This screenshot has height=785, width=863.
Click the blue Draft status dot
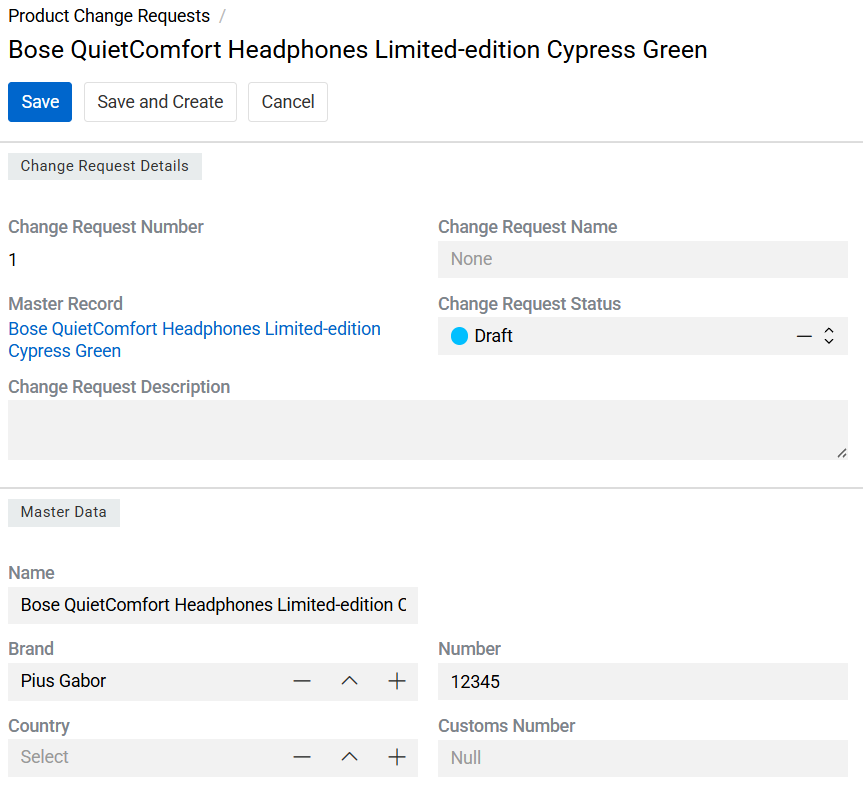click(460, 336)
